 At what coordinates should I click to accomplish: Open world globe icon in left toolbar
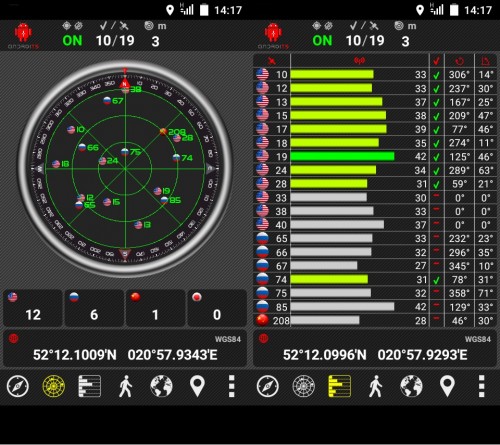pyautogui.click(x=161, y=386)
